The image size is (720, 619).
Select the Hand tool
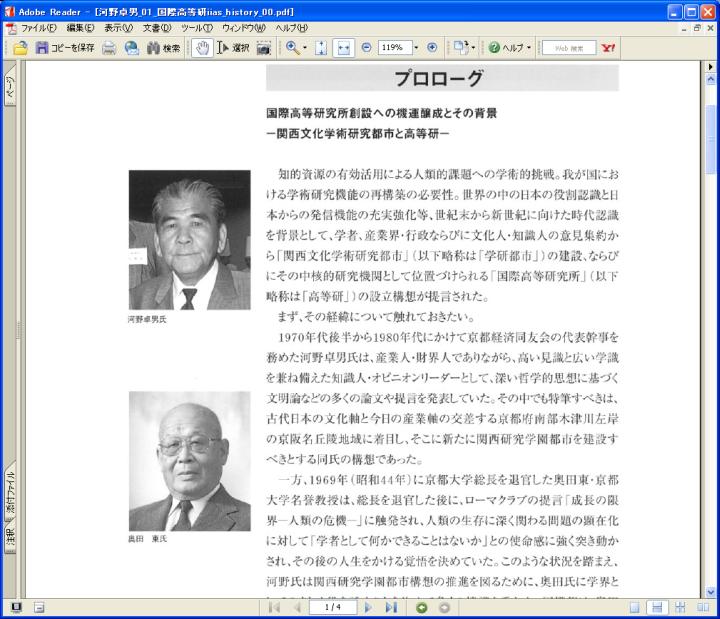(x=201, y=48)
